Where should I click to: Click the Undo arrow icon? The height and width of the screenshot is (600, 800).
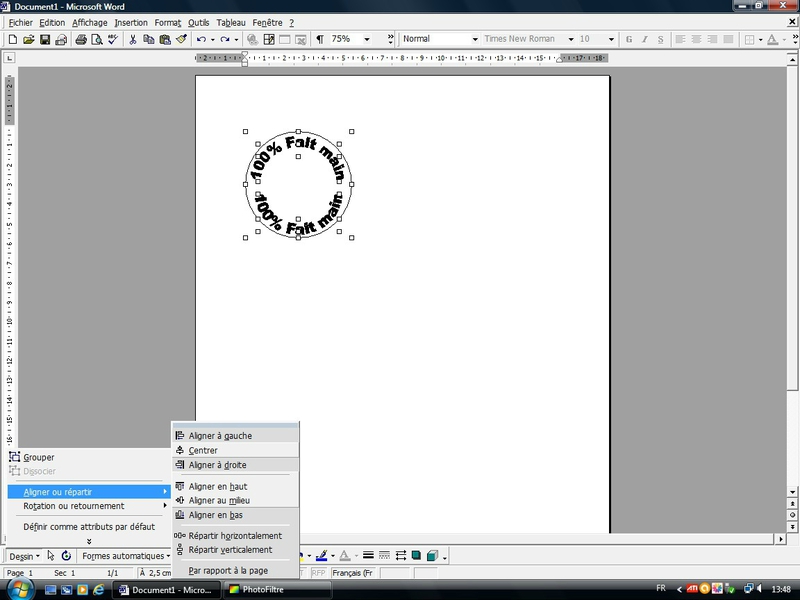(201, 39)
